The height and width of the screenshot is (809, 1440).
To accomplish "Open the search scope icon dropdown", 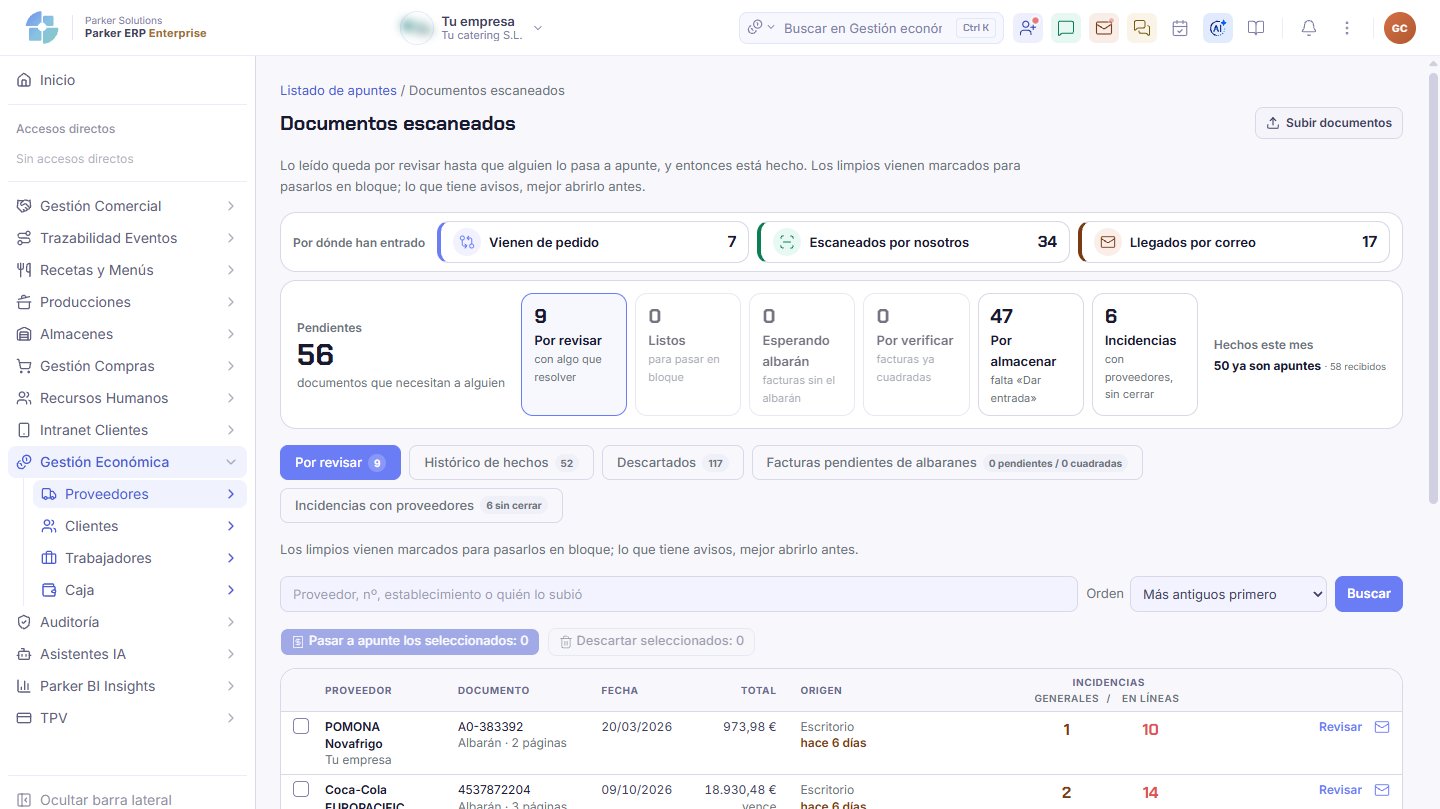I will click(x=761, y=28).
